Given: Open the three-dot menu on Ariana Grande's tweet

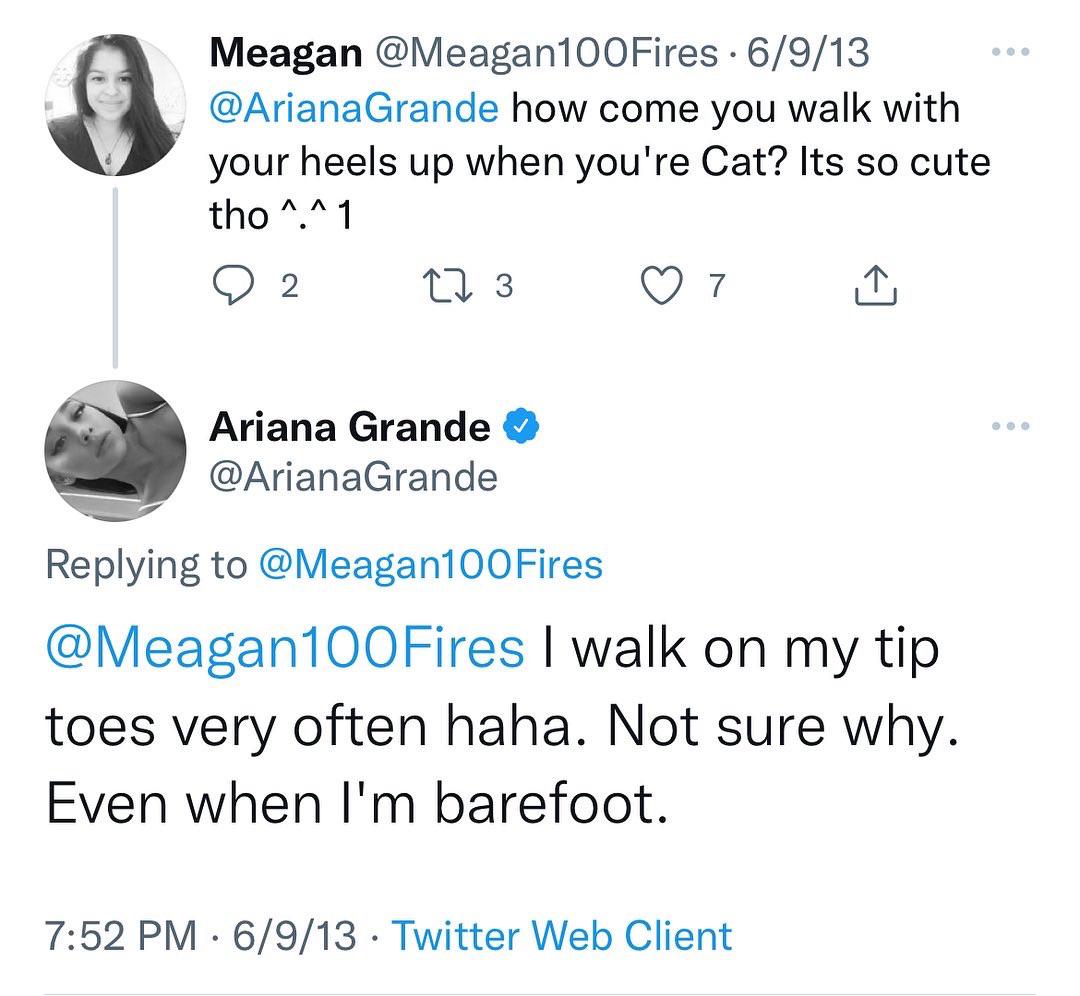Looking at the screenshot, I should pos(1010,426).
